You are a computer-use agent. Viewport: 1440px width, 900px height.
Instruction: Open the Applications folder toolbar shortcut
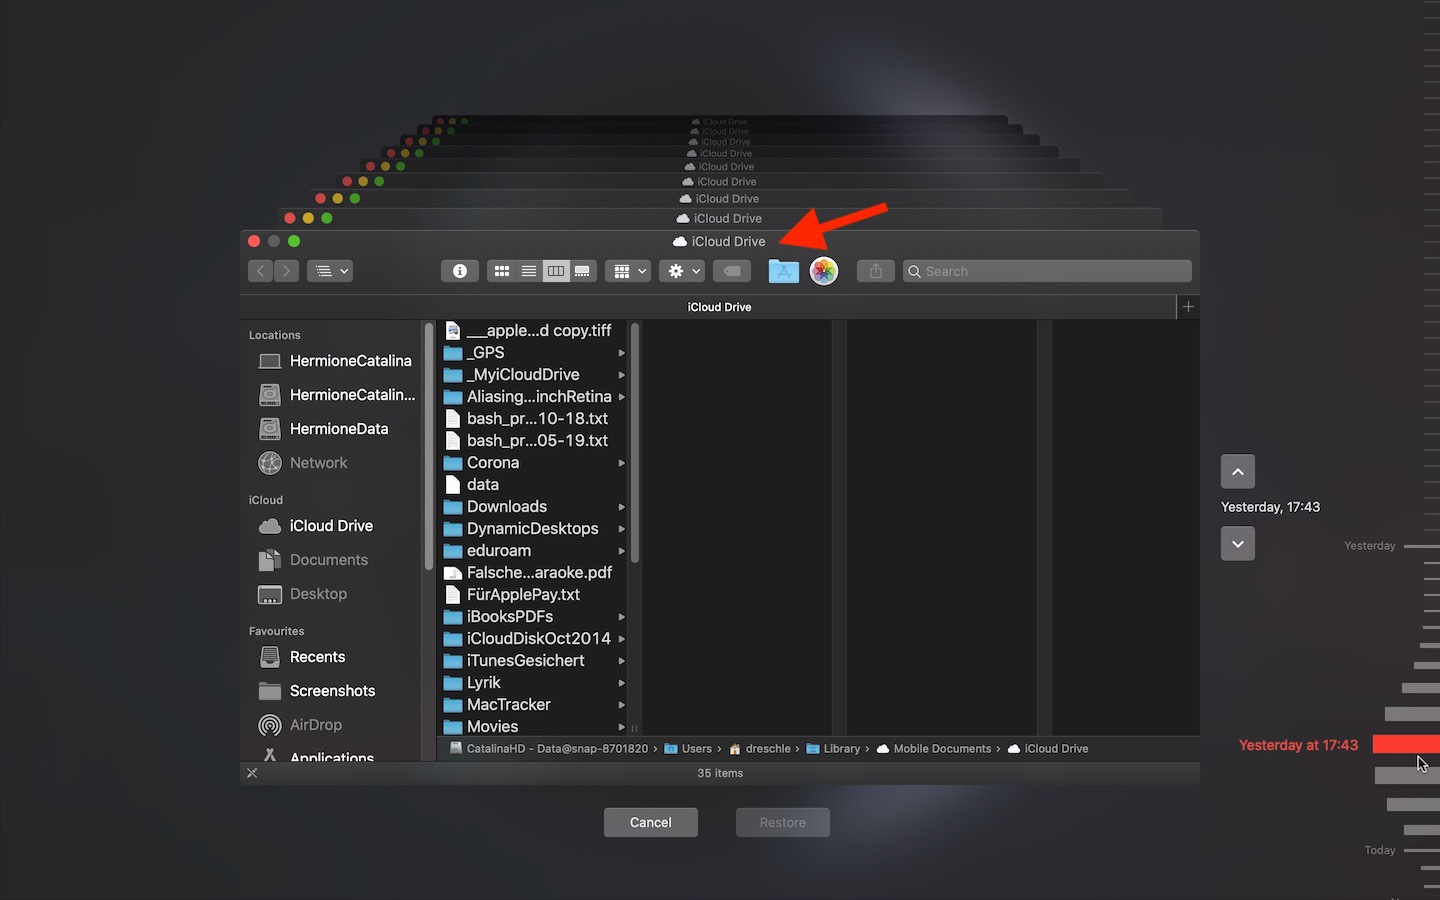(x=784, y=271)
